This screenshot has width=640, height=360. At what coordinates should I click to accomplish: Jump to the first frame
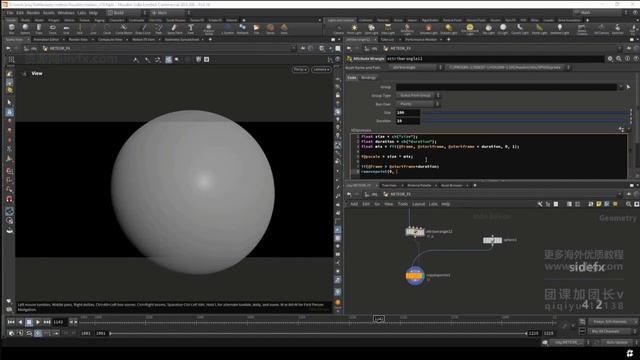[x=11, y=322]
